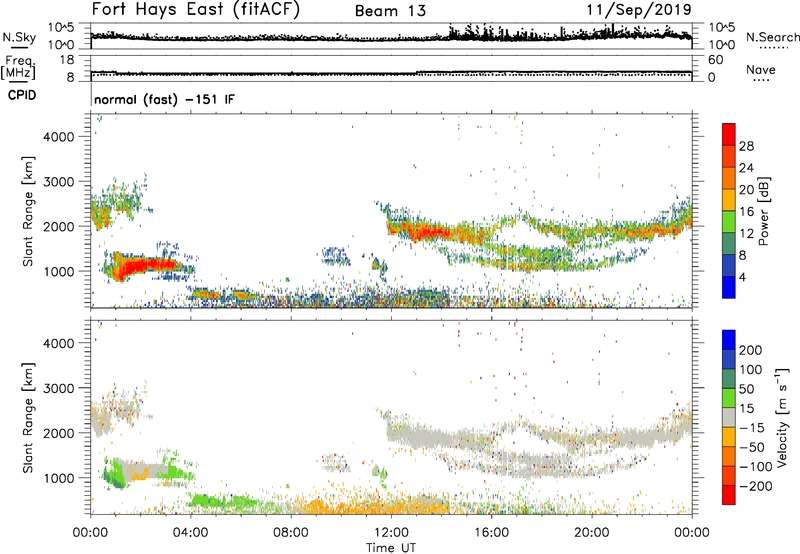The image size is (800, 554).
Task: Click the red top segment of Power color bar
Action: pos(729,134)
